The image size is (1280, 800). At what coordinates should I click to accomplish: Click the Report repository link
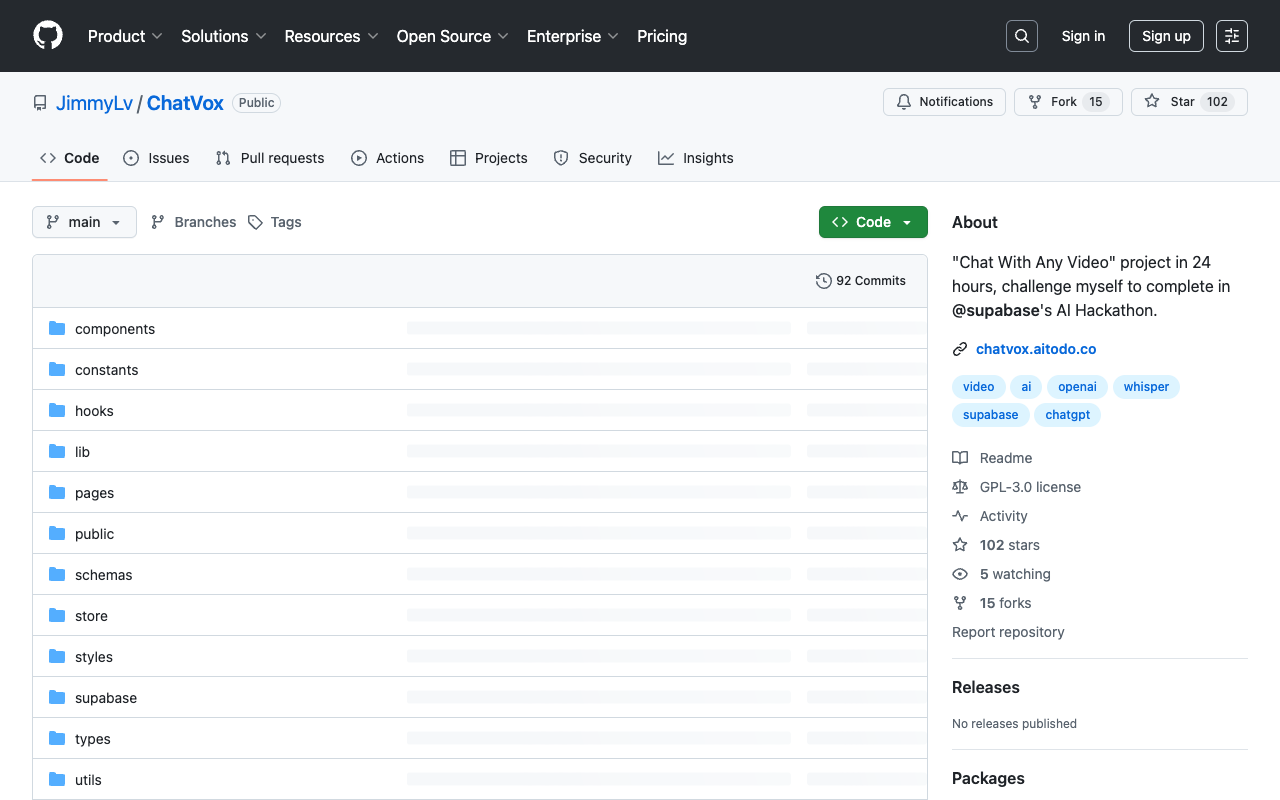pyautogui.click(x=1008, y=632)
